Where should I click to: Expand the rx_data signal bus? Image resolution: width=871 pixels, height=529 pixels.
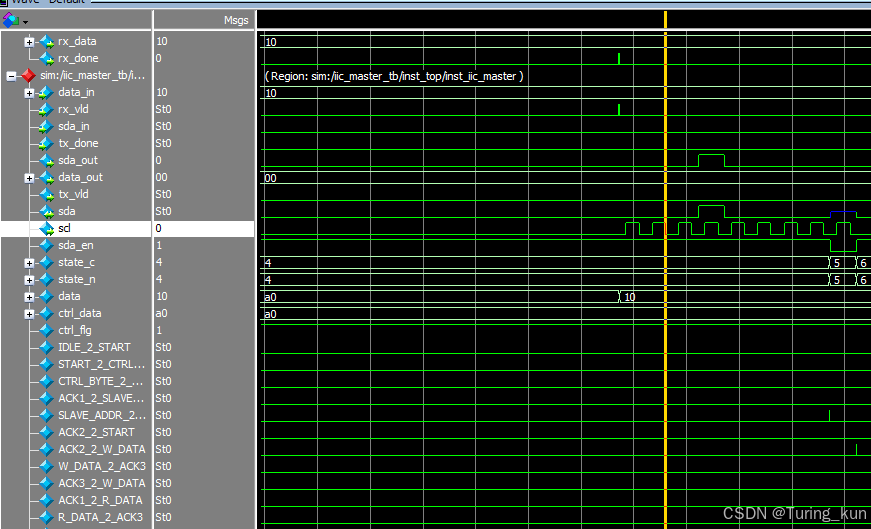pos(29,42)
